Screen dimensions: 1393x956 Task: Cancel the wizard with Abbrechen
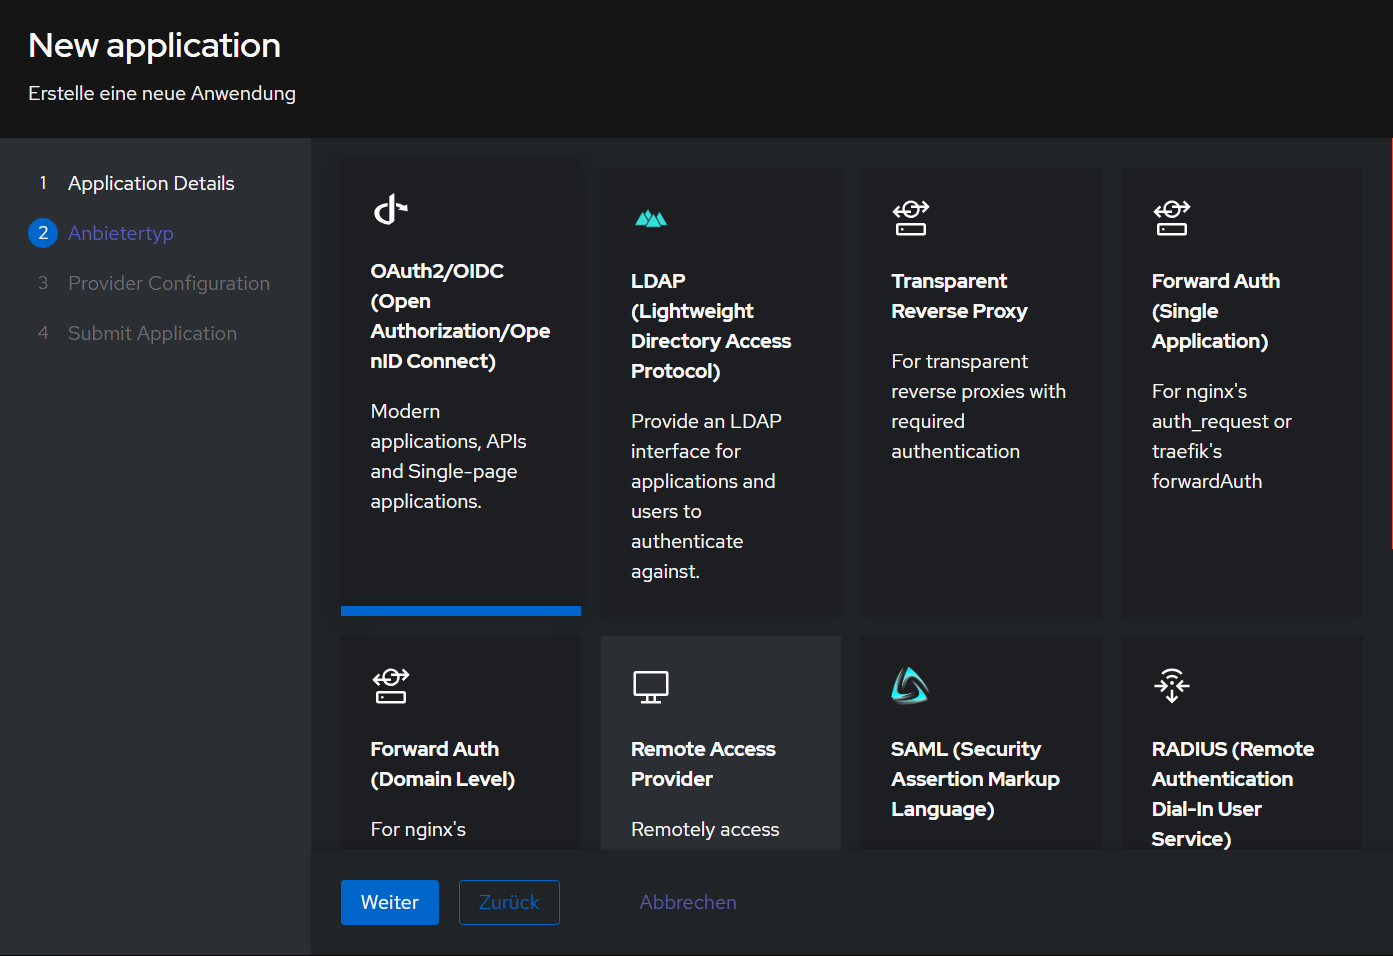tap(688, 902)
